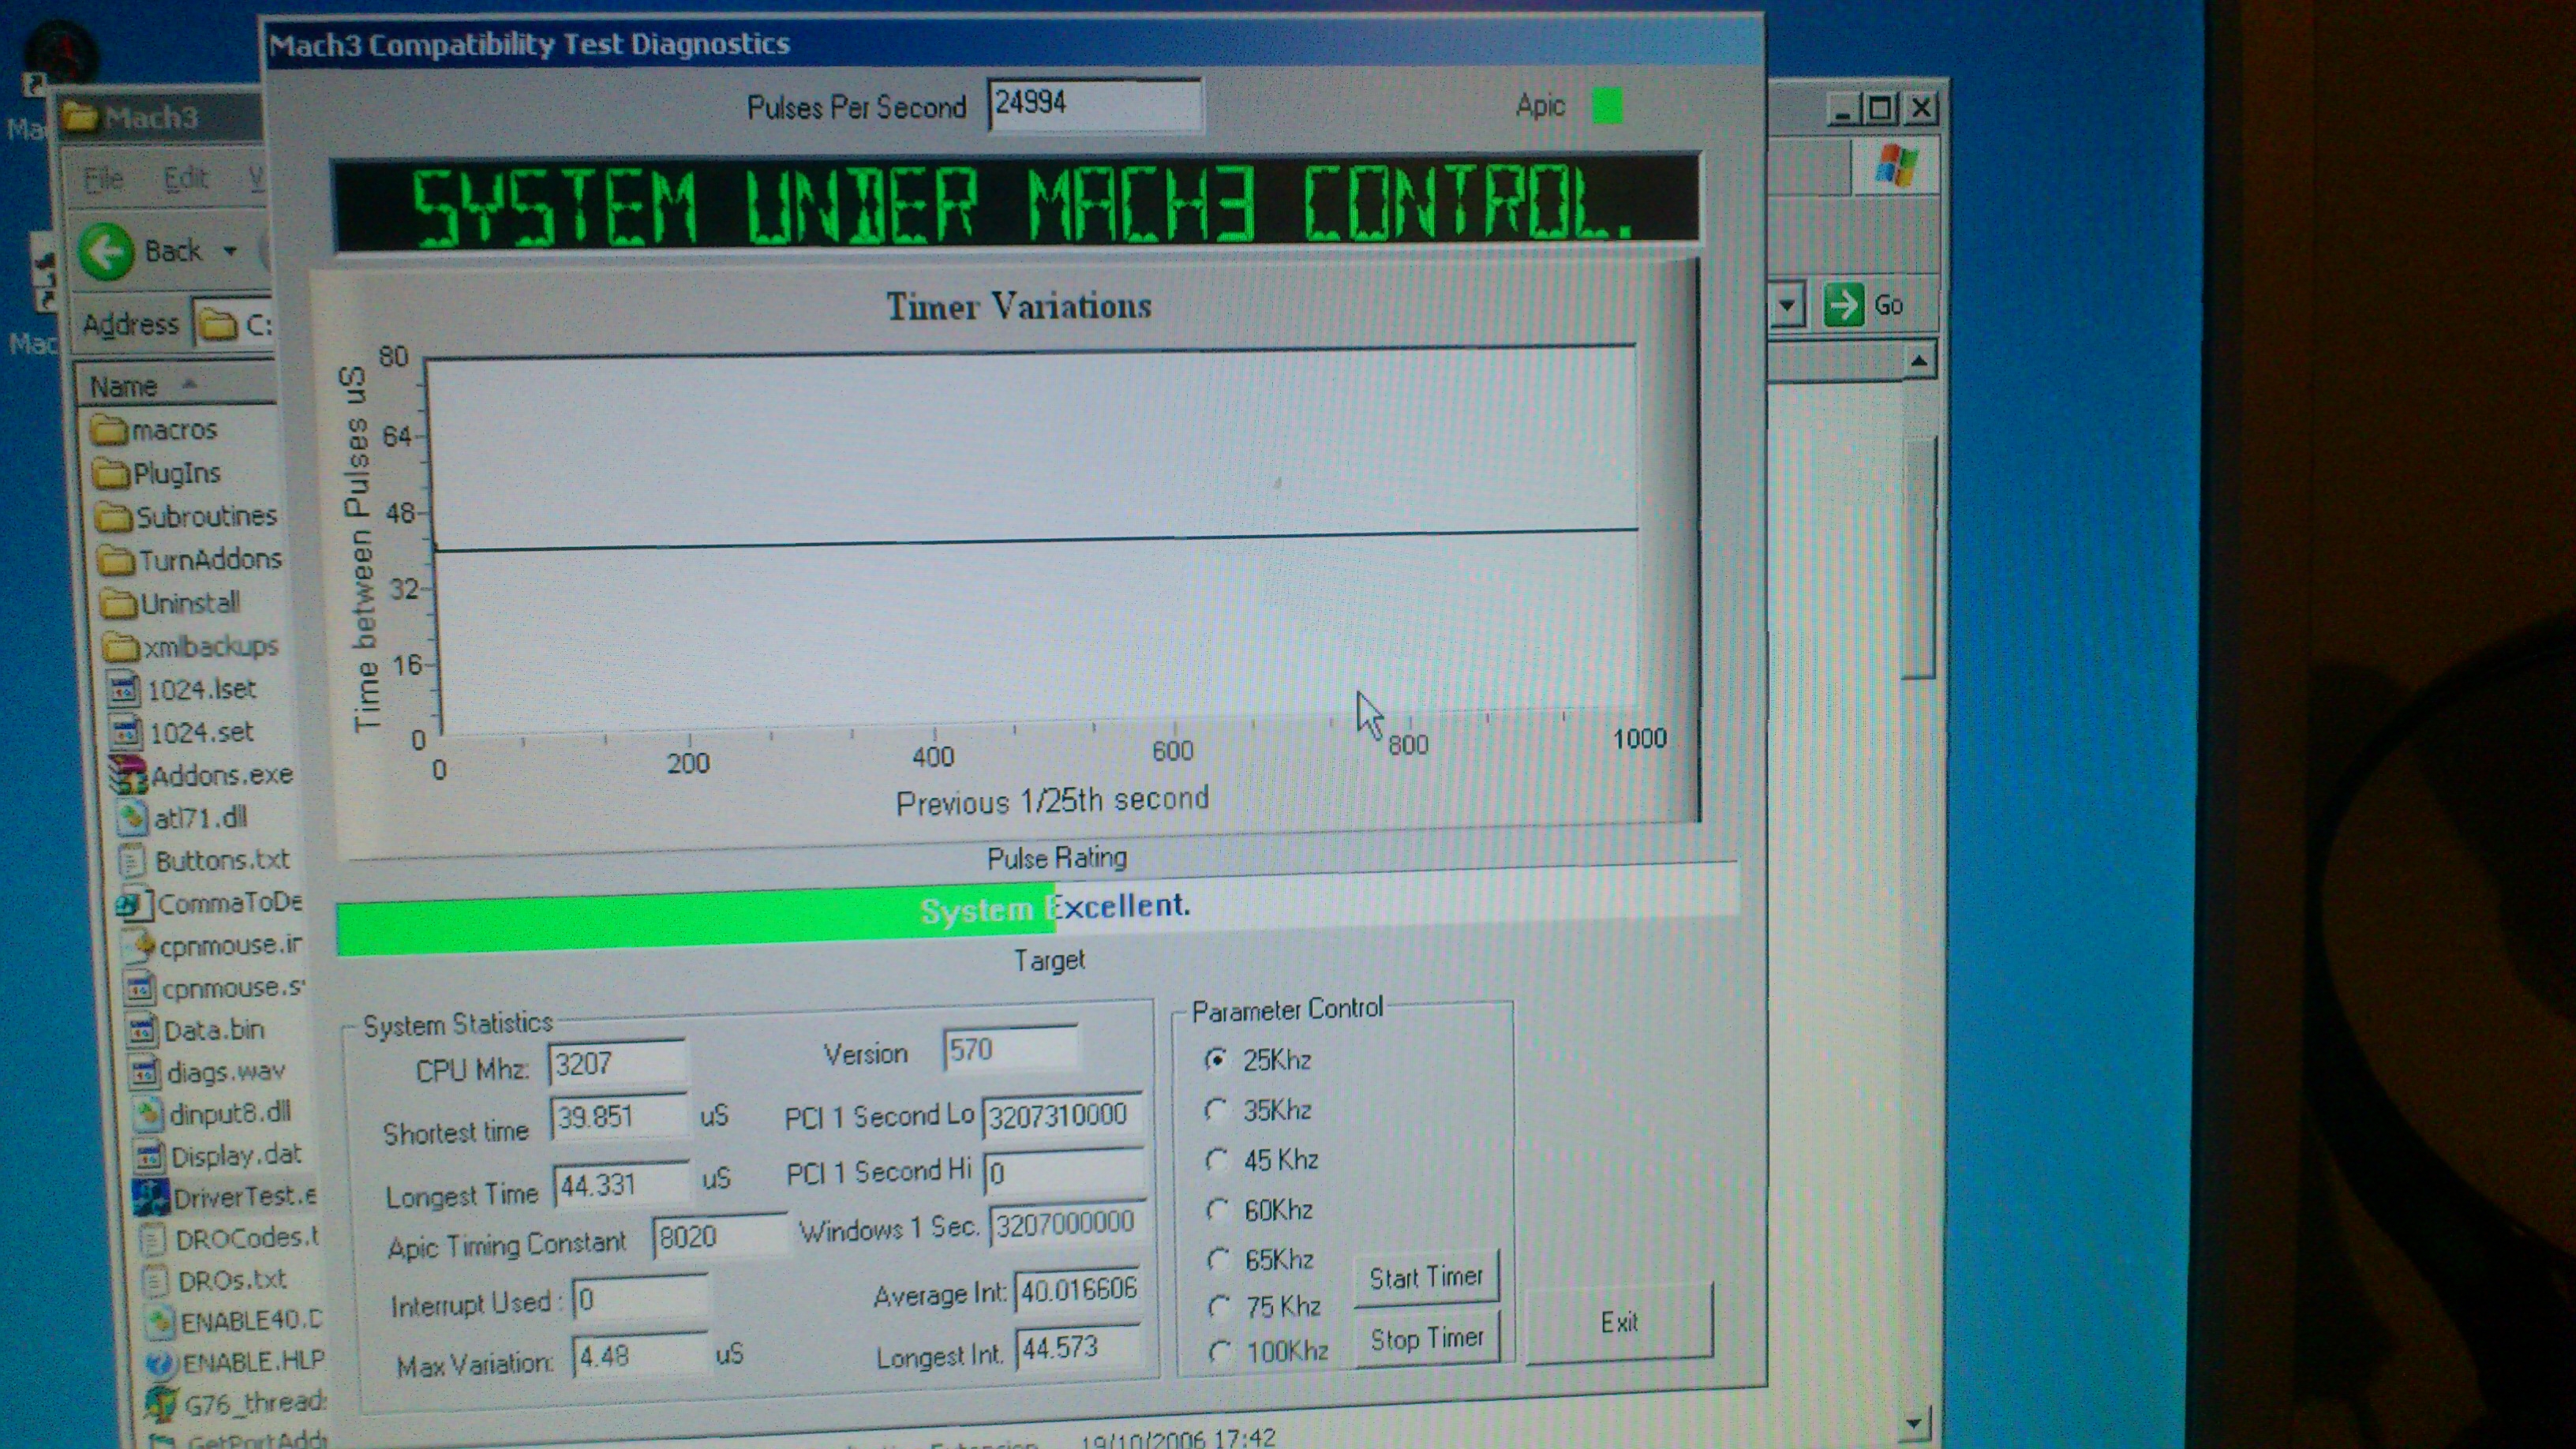
Task: Click the Exit button
Action: (1620, 1322)
